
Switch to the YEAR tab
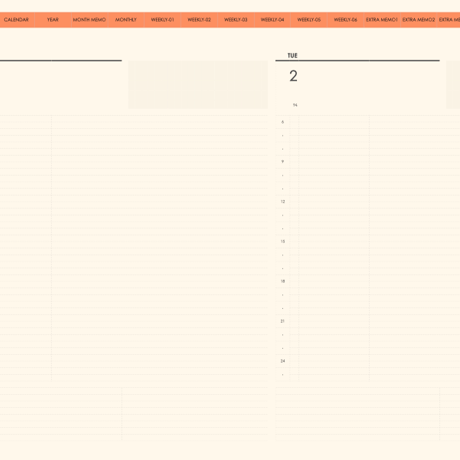[53, 20]
